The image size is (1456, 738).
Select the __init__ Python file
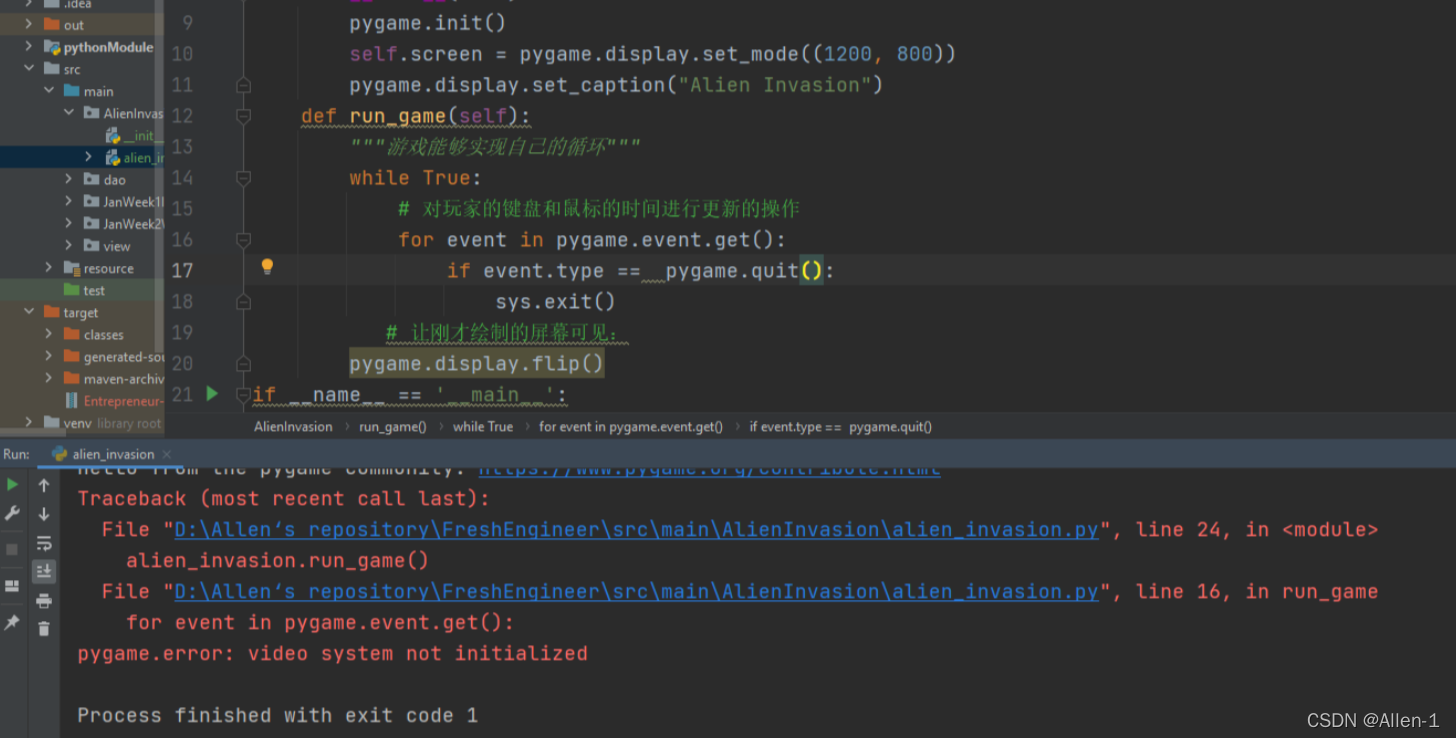(133, 135)
